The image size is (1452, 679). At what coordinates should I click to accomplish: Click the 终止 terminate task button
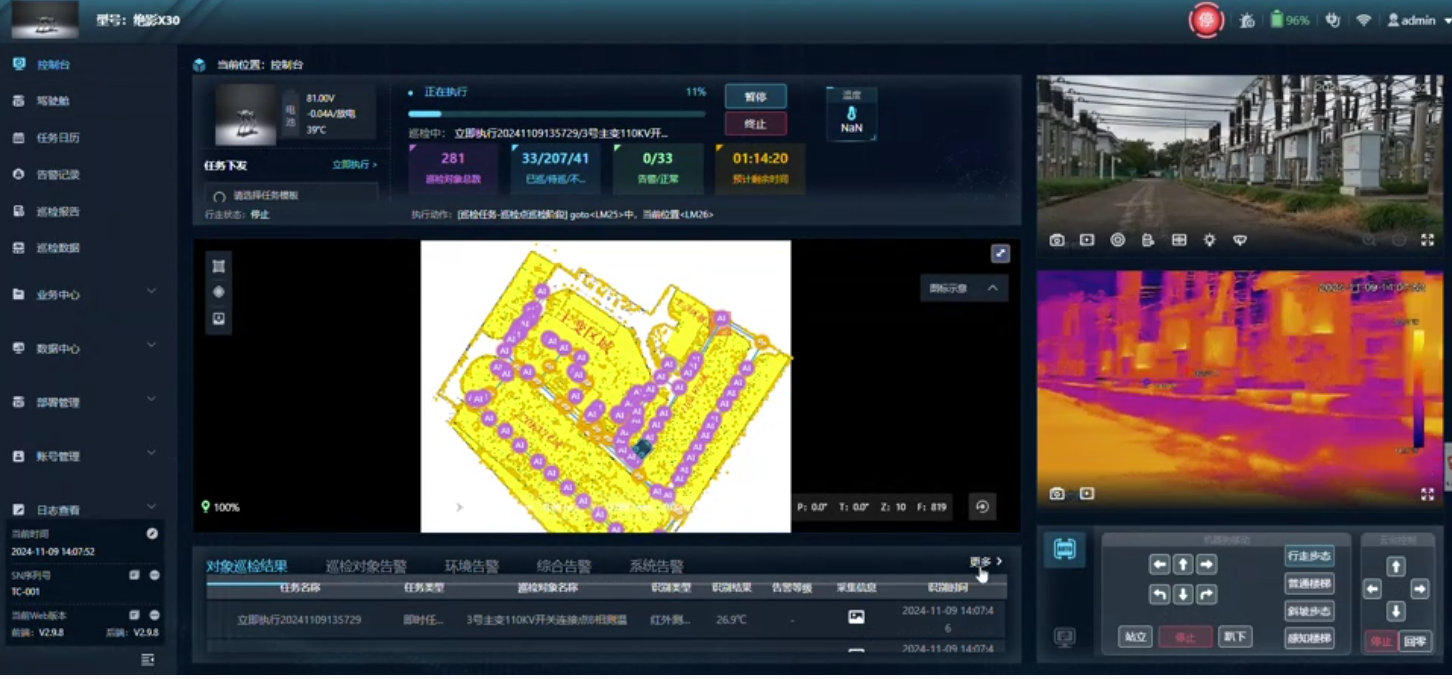coord(755,124)
